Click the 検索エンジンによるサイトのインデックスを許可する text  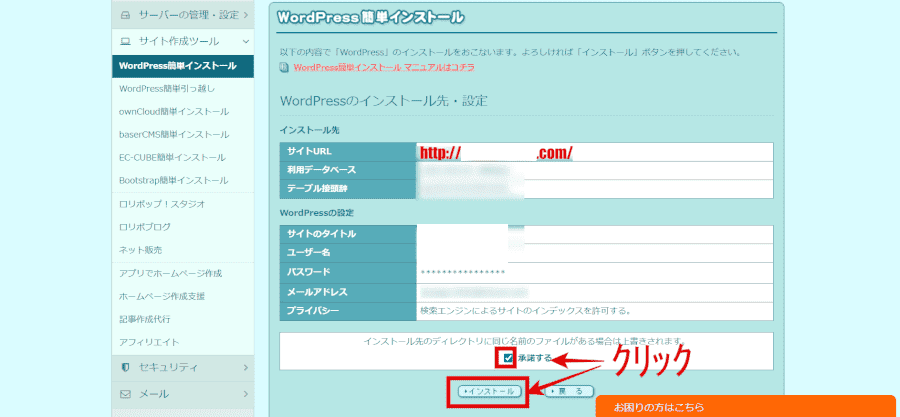coord(526,311)
